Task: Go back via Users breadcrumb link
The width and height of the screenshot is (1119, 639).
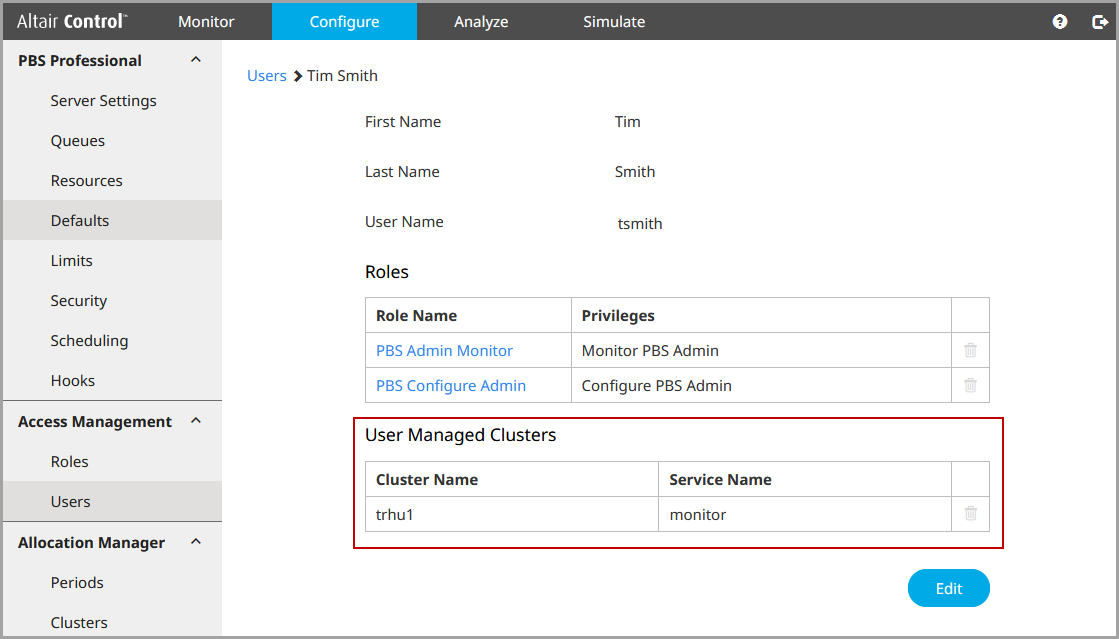Action: (266, 76)
